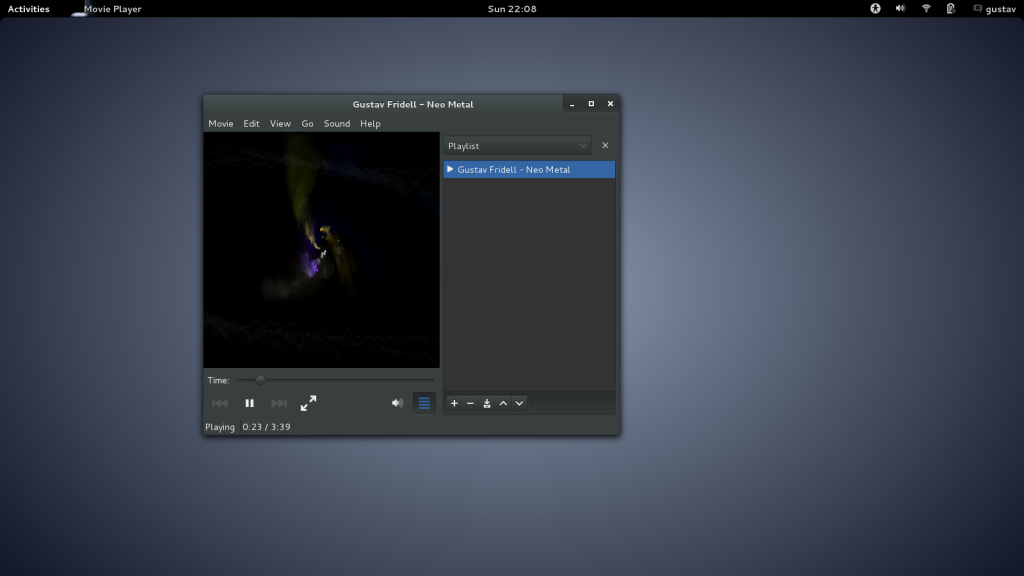
Task: Add a file to the playlist
Action: 454,403
